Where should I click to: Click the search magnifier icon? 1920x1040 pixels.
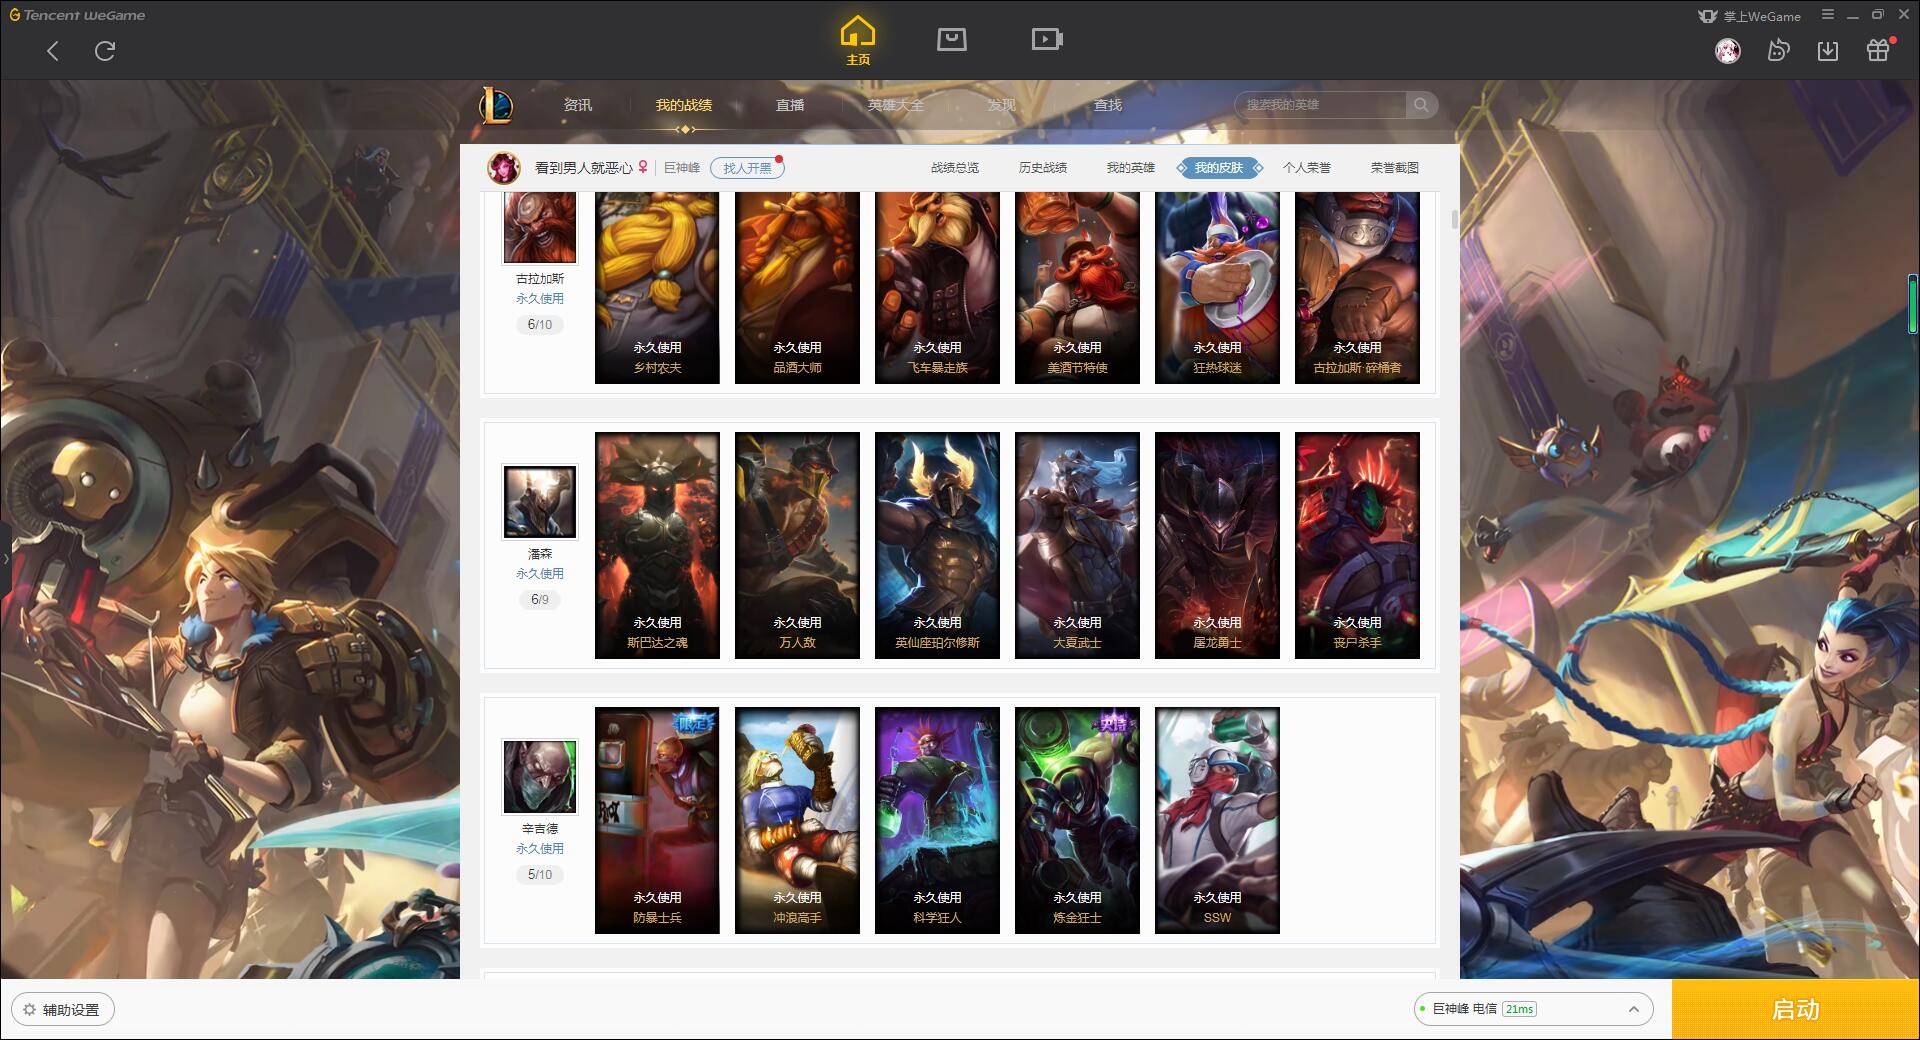point(1420,105)
